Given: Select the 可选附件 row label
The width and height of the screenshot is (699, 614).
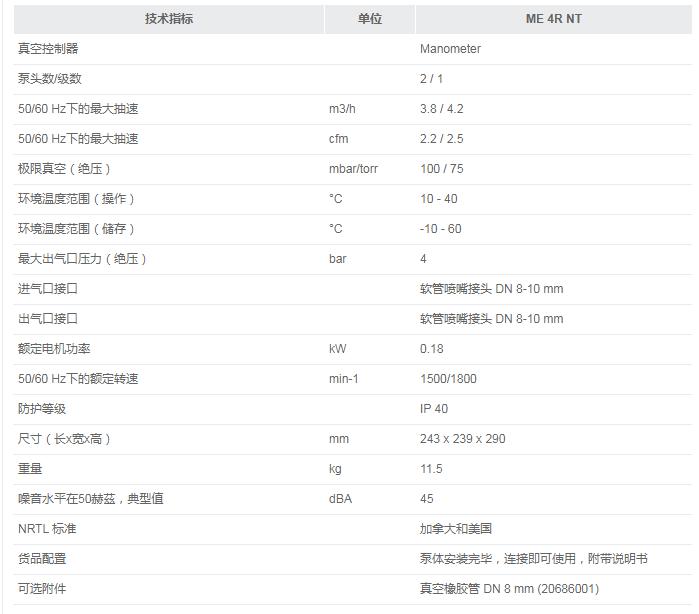Looking at the screenshot, I should point(42,589).
